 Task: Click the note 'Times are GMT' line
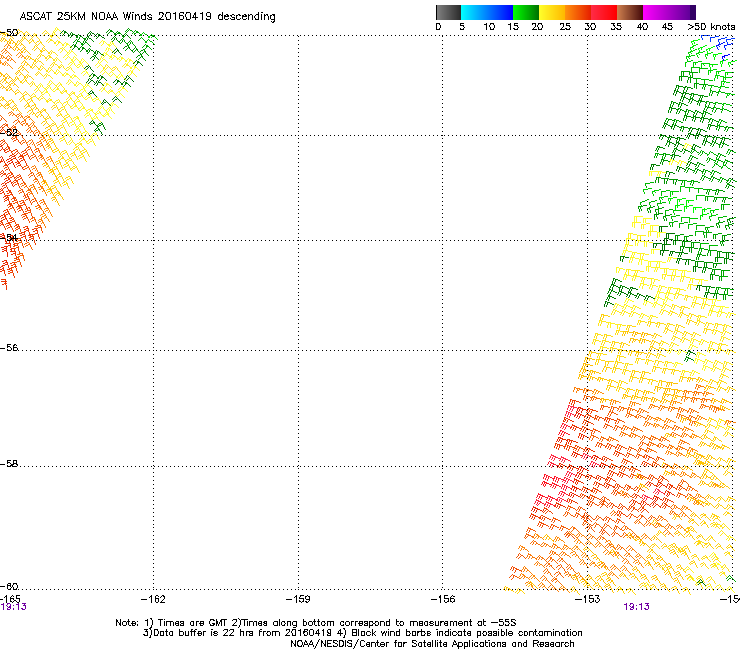tap(316, 623)
